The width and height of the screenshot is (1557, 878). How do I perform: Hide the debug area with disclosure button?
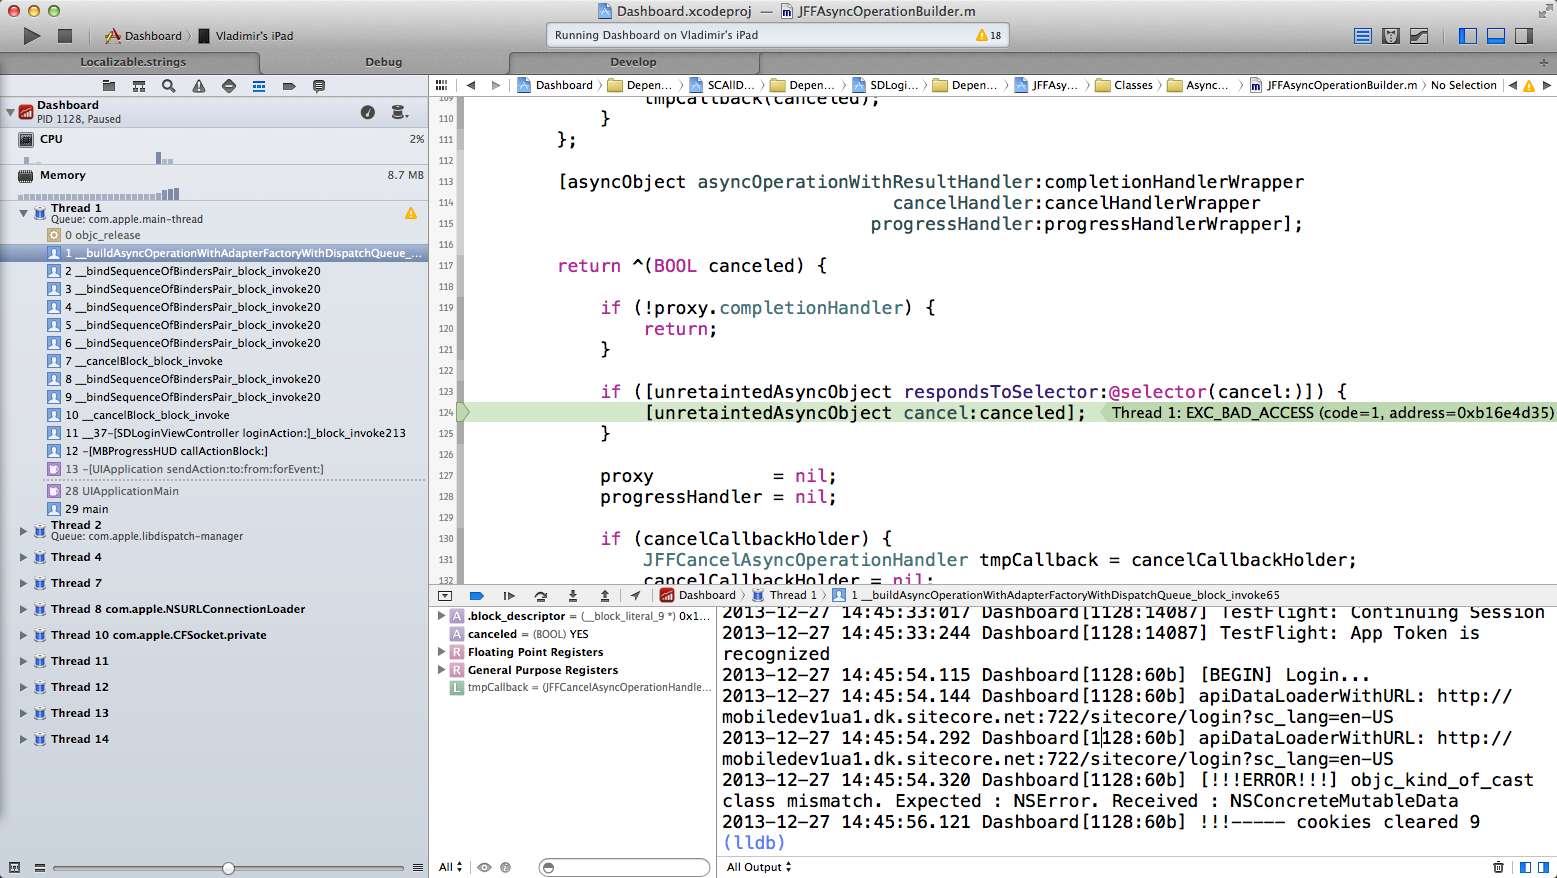click(445, 595)
